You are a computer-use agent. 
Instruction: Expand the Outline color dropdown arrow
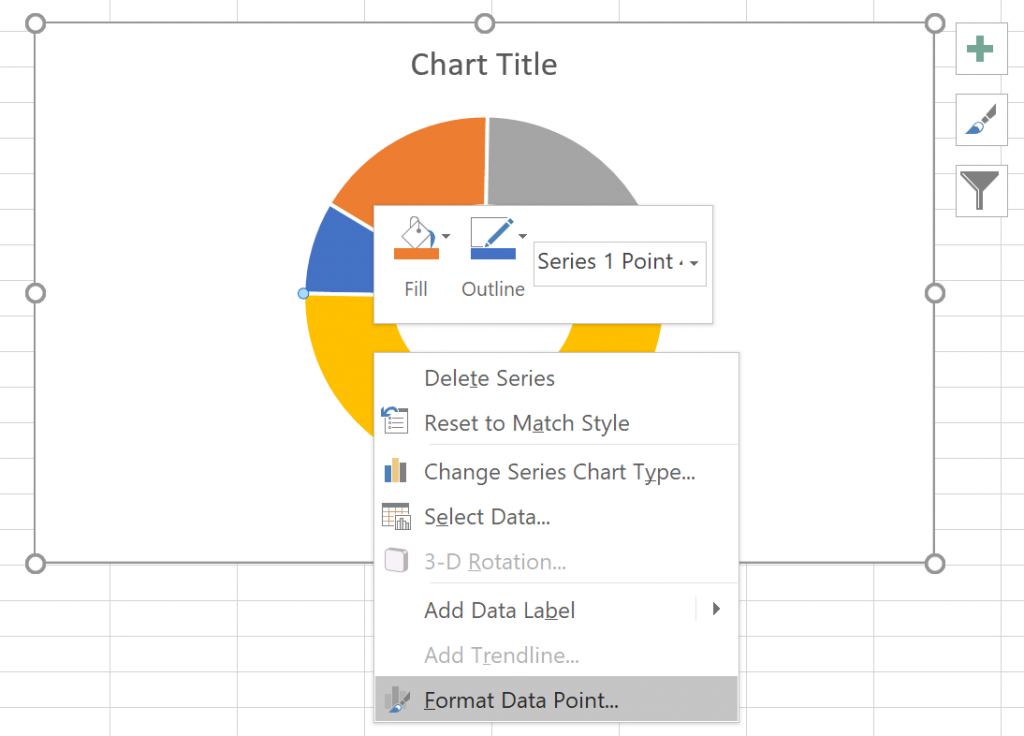pyautogui.click(x=522, y=237)
